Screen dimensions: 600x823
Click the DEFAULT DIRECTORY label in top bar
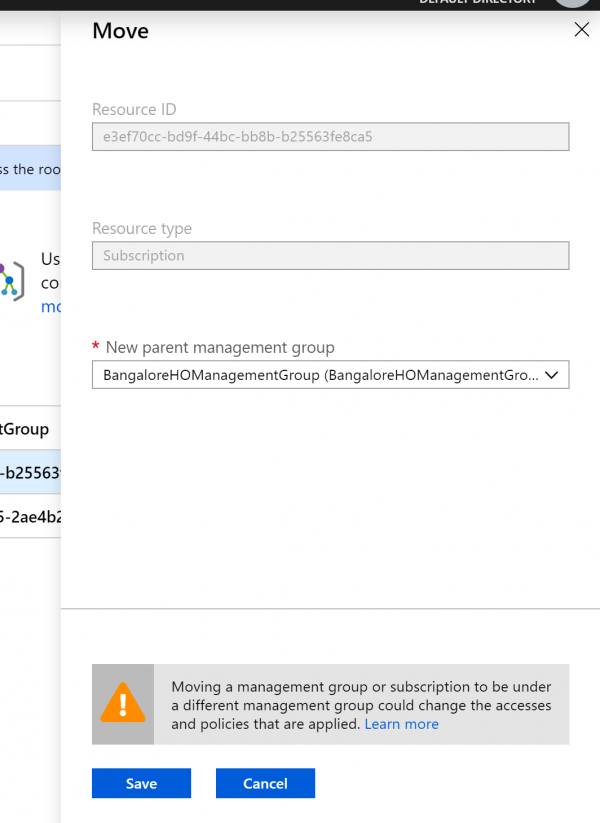click(480, 3)
